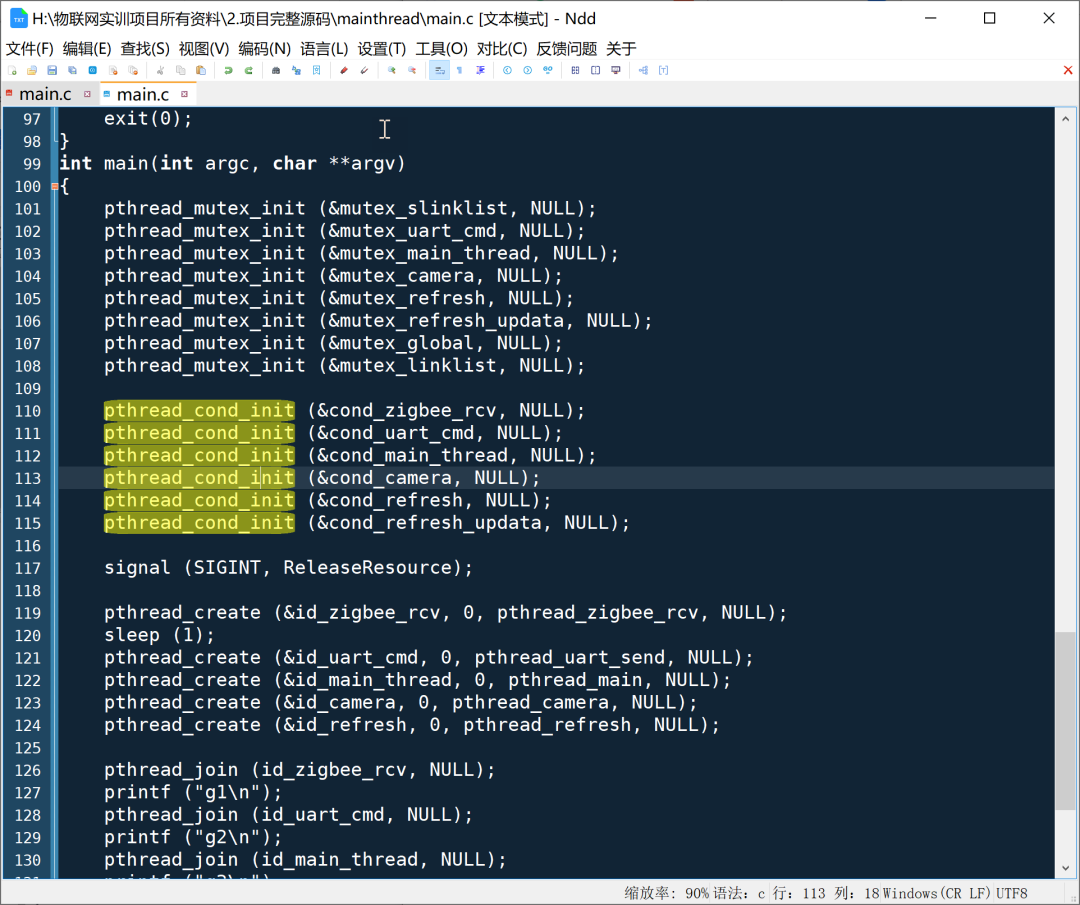1080x905 pixels.
Task: Cut with the scissors toolbar icon
Action: coord(160,70)
